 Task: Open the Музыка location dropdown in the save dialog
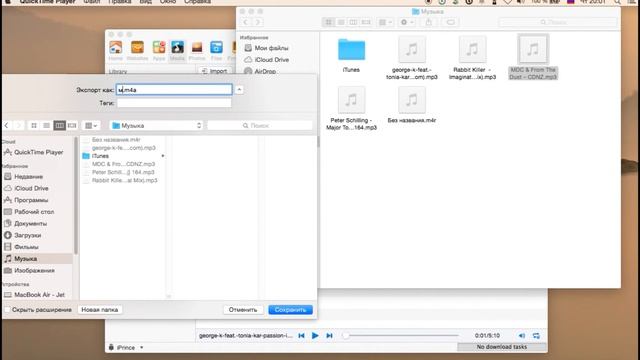(x=157, y=125)
